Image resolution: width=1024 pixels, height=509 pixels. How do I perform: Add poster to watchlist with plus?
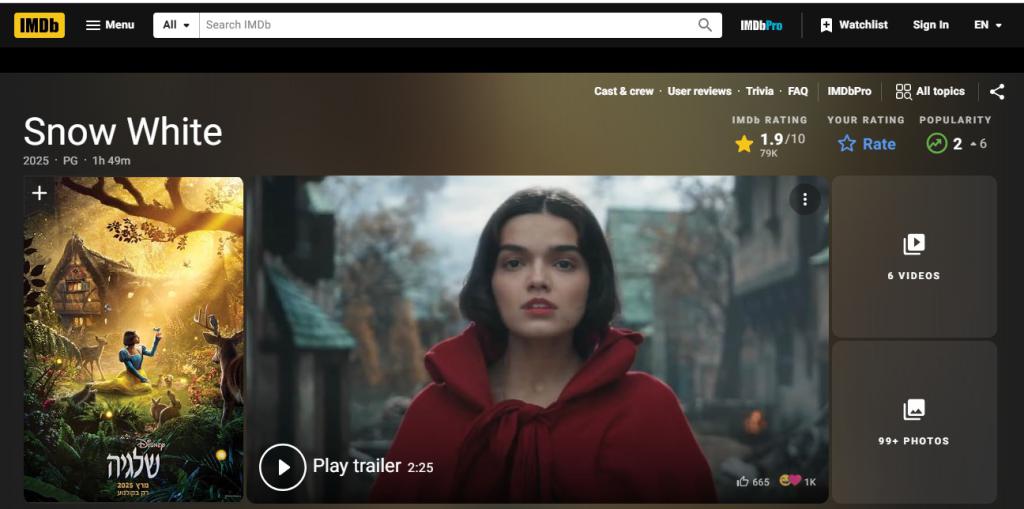pos(39,193)
